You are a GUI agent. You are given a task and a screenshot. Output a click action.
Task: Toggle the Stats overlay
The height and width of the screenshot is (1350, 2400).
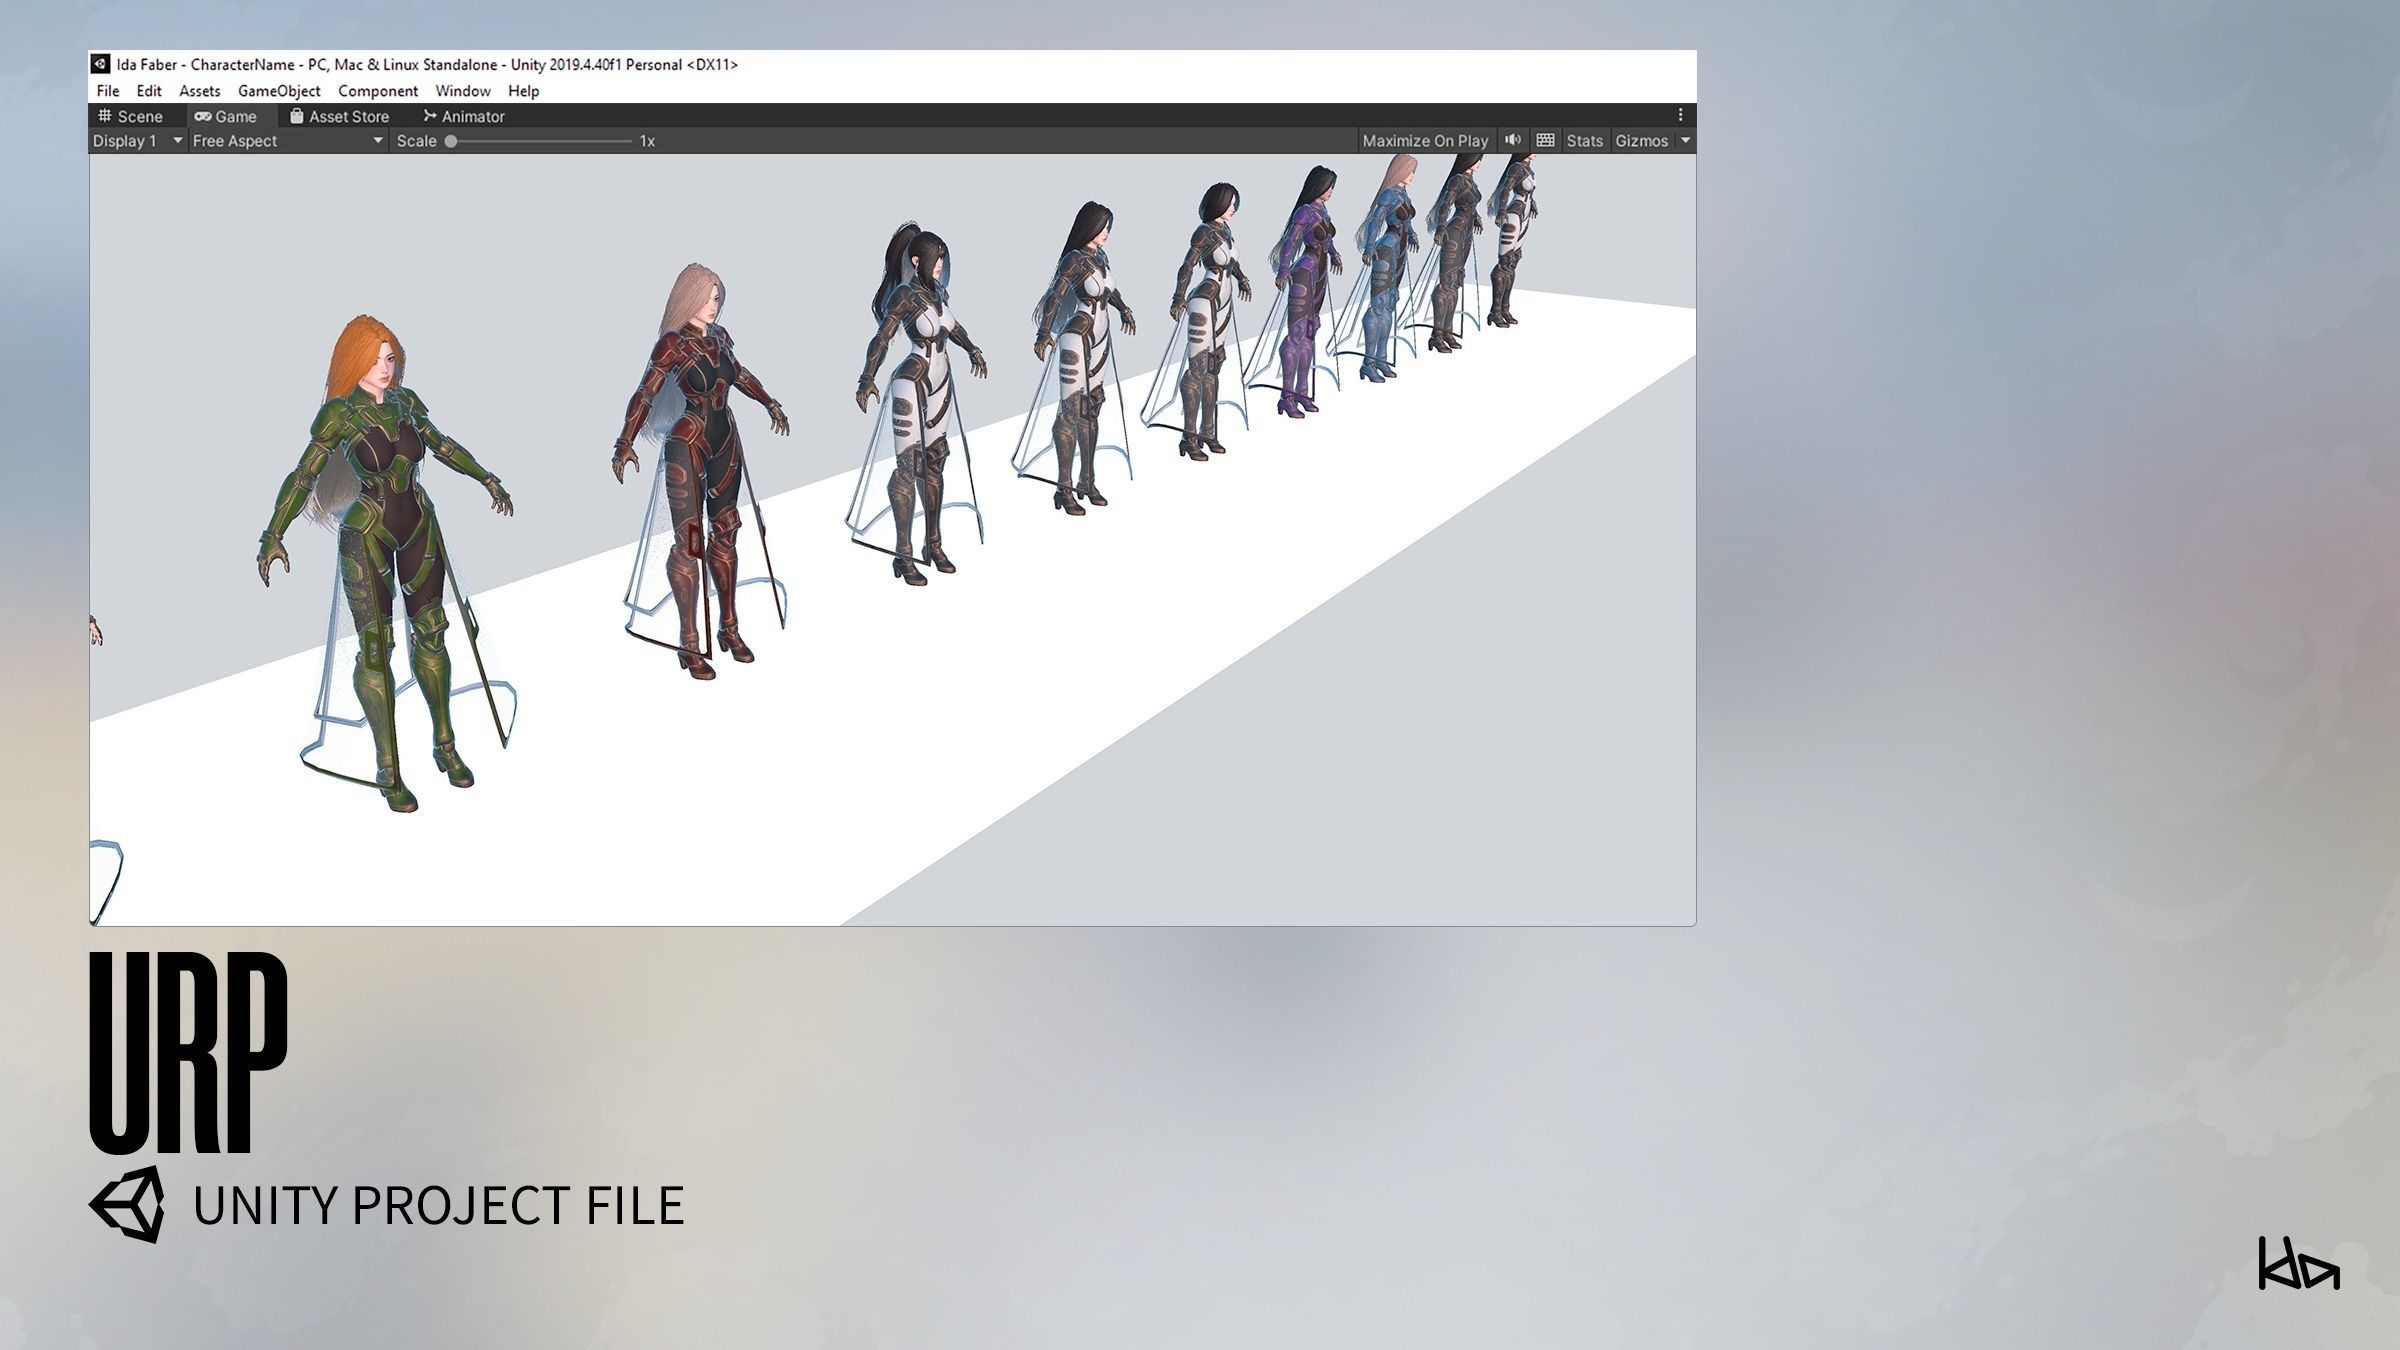1584,141
